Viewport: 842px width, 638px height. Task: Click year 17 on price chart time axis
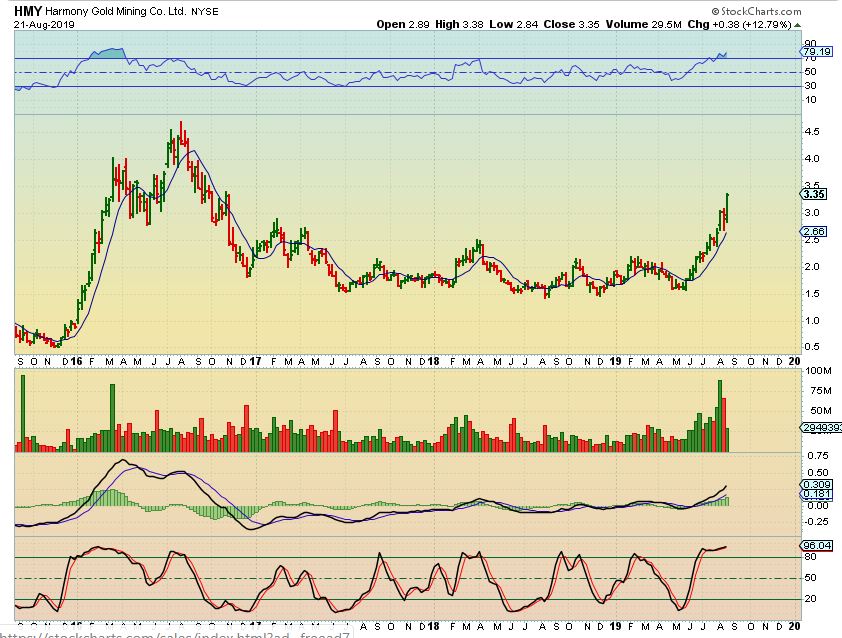[x=255, y=361]
